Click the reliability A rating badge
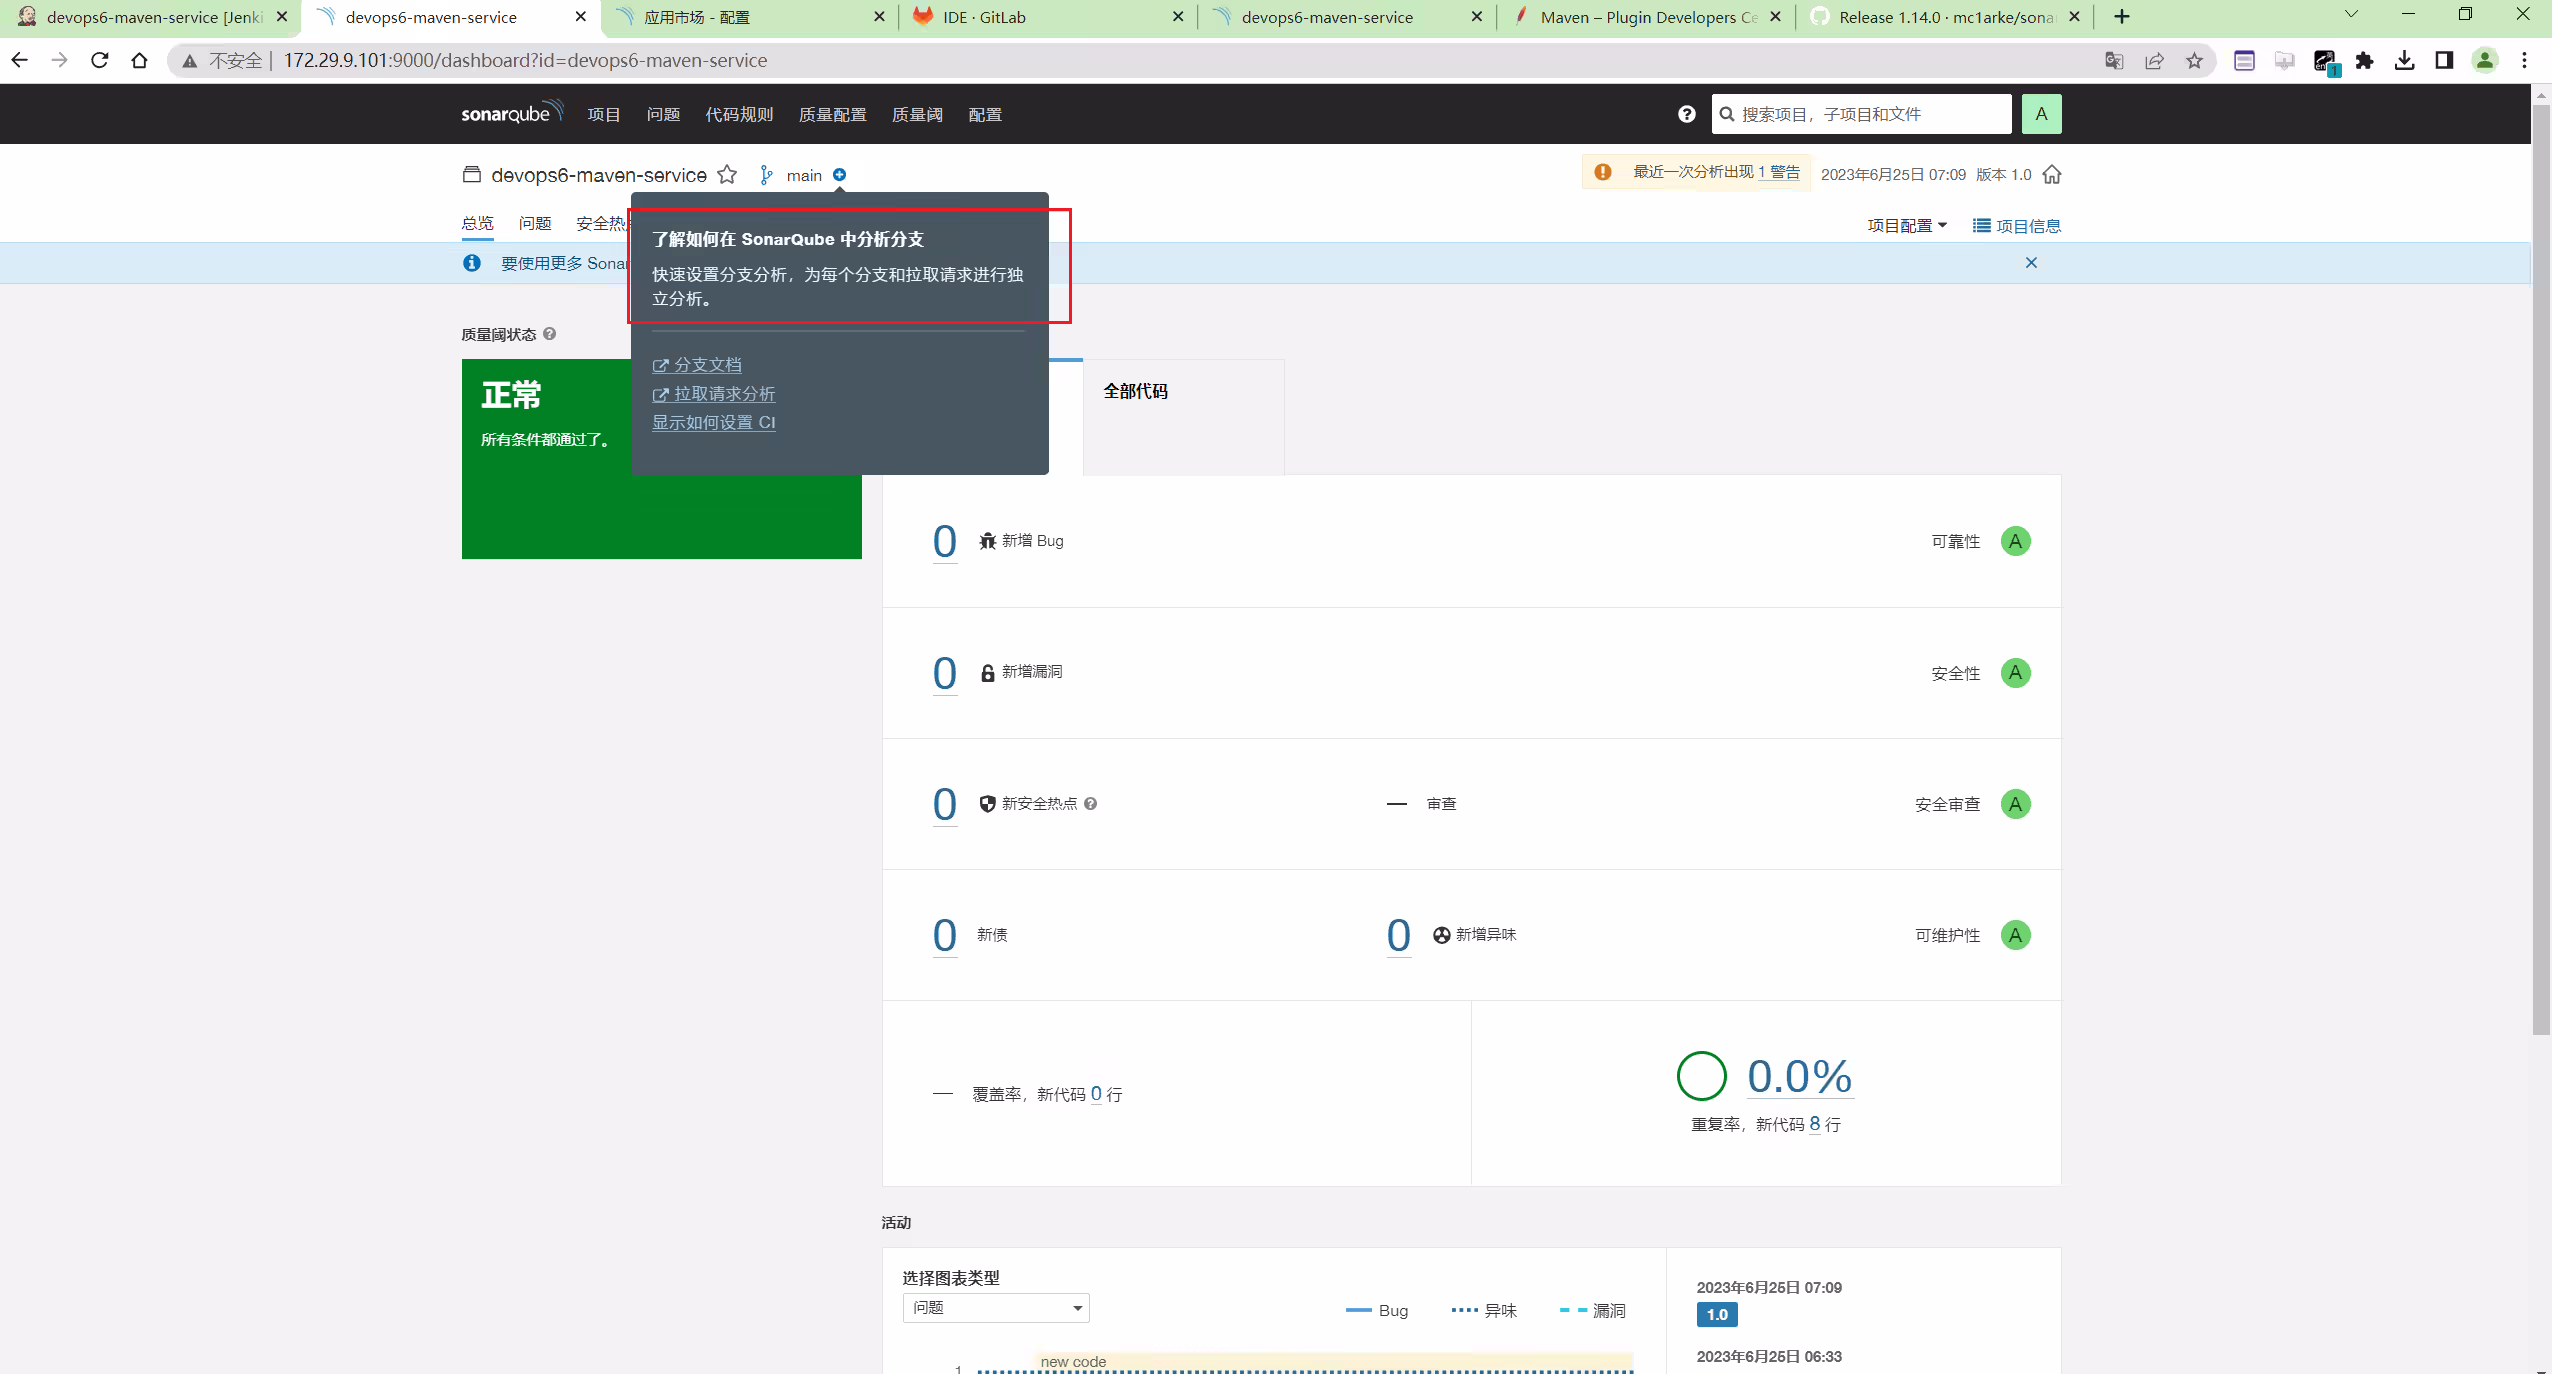 (x=2015, y=541)
